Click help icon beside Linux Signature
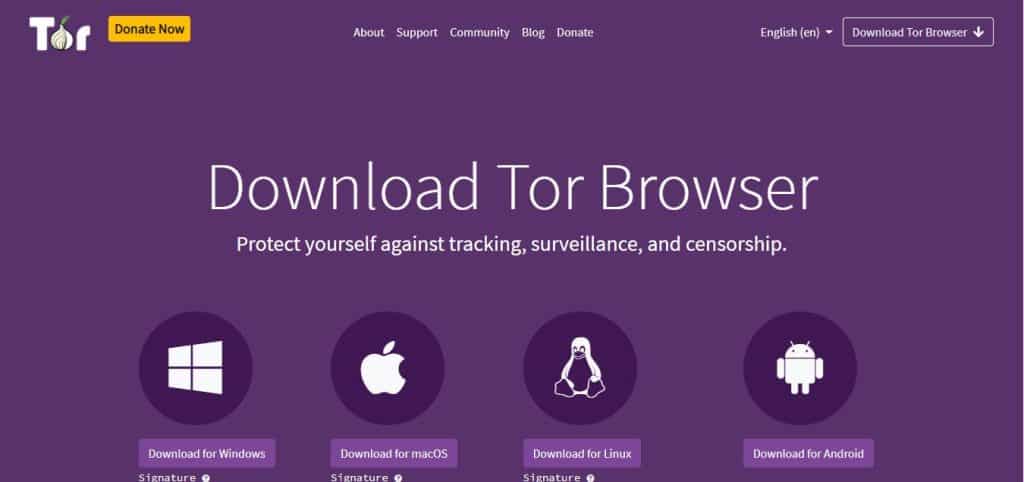Image resolution: width=1024 pixels, height=482 pixels. (x=590, y=478)
